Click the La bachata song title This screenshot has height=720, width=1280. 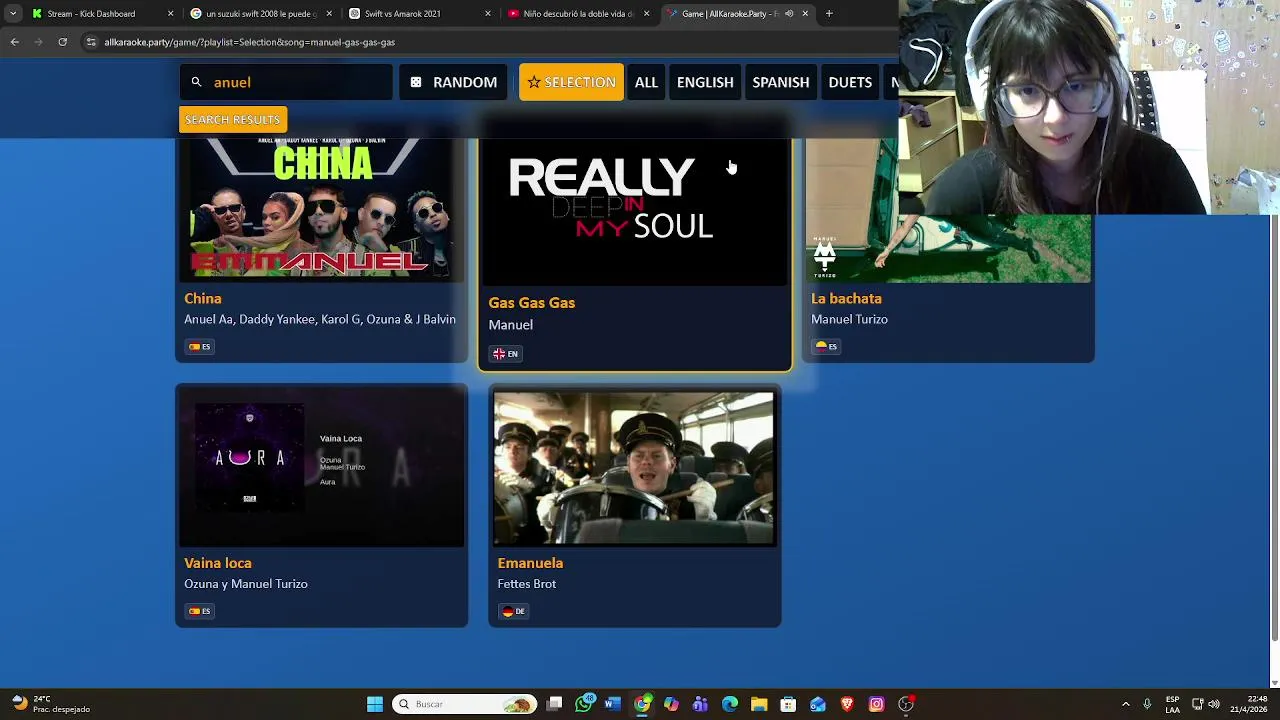point(846,298)
